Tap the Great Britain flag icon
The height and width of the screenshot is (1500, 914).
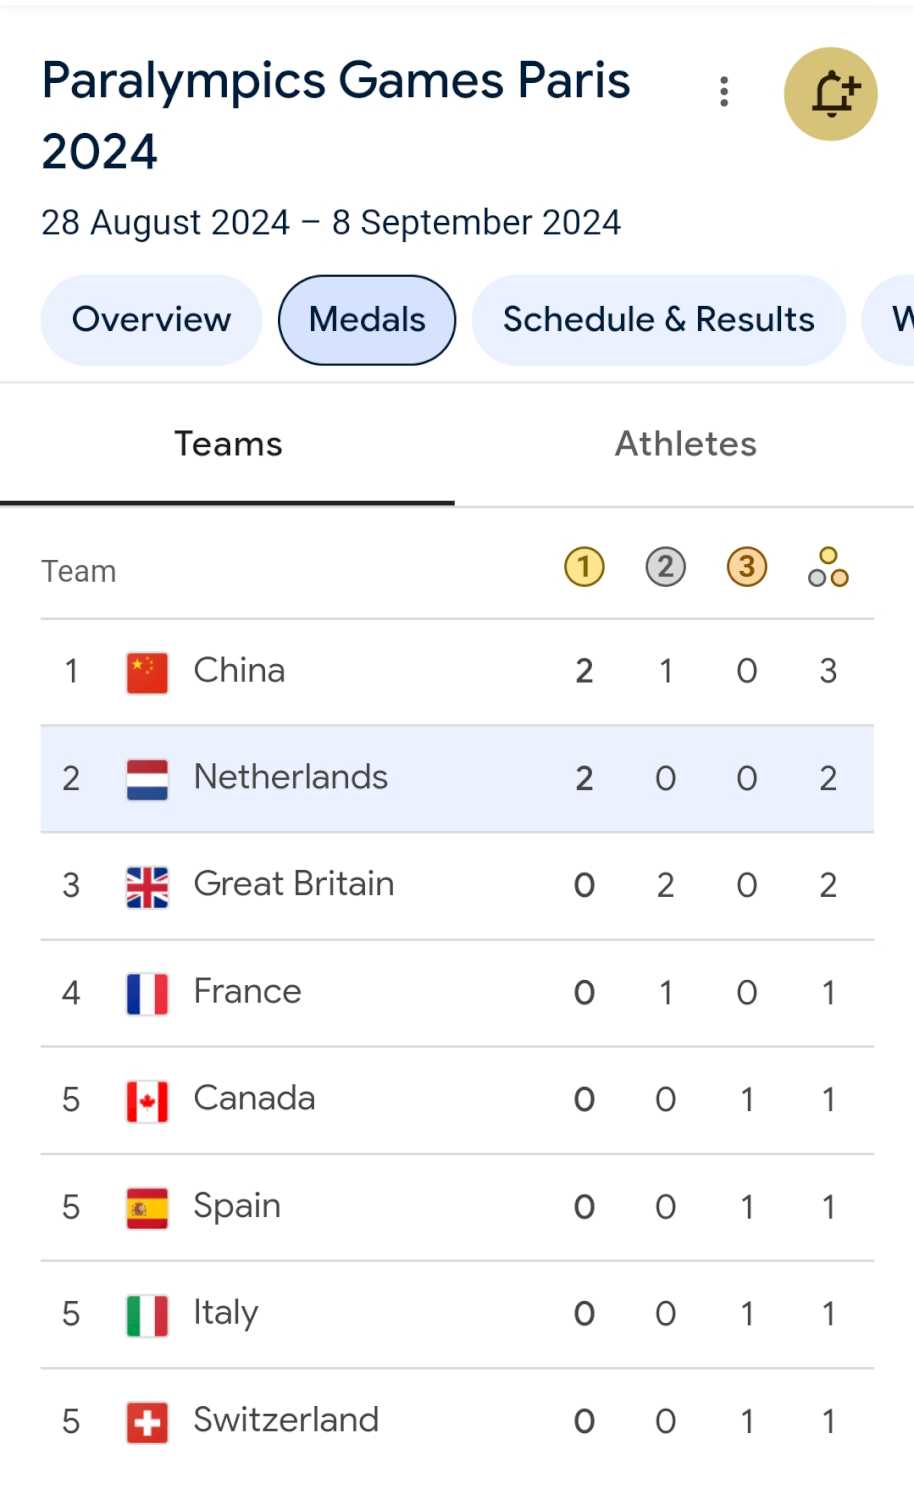click(x=147, y=886)
